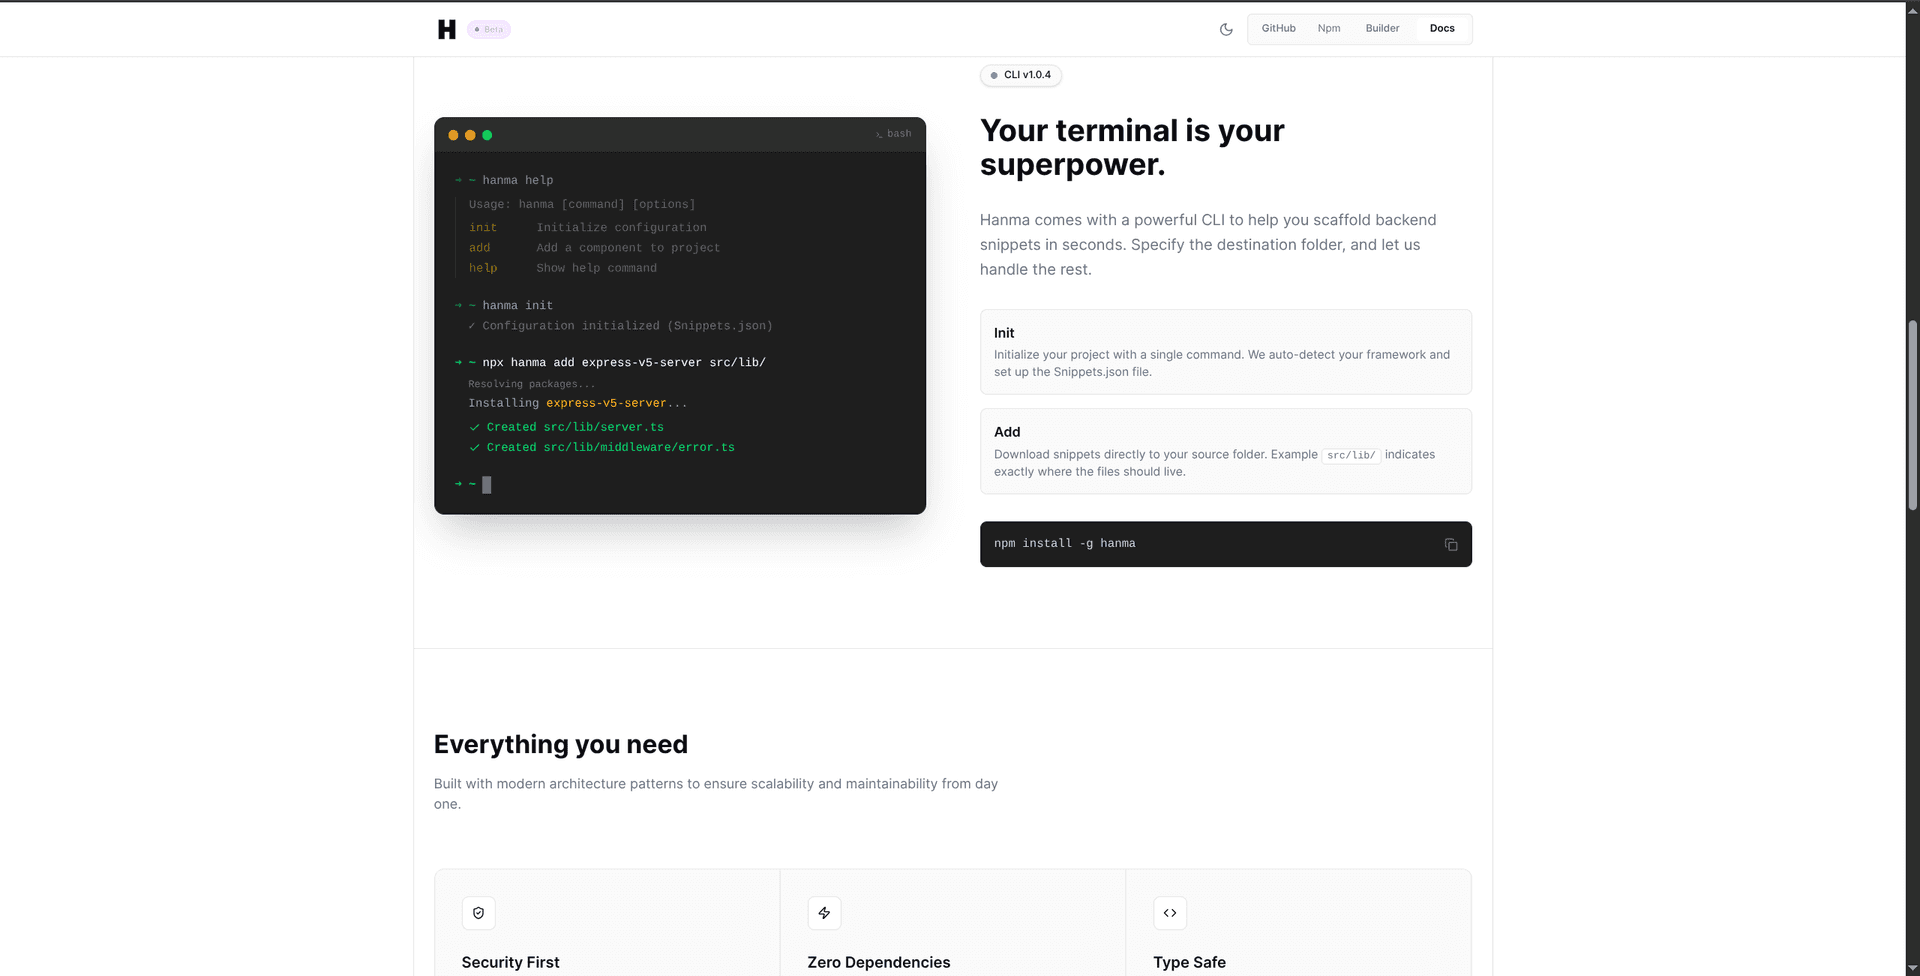Click the 'add' command in help output
Image resolution: width=1920 pixels, height=976 pixels.
480,248
